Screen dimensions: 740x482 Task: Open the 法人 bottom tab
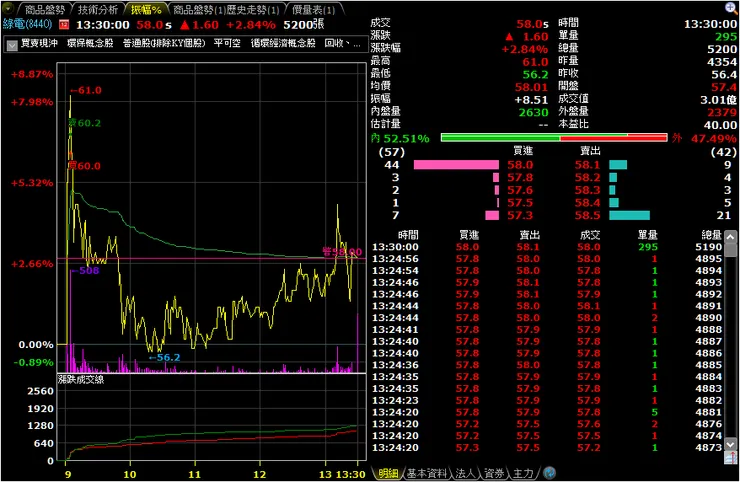coord(465,473)
